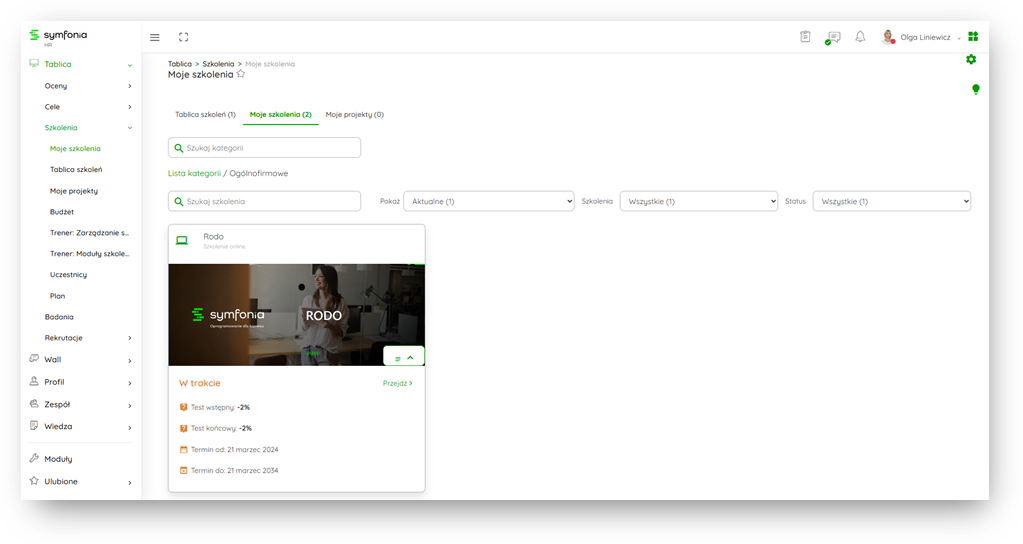Click the Ulubione star icon in sidebar
Image resolution: width=1023 pixels, height=544 pixels.
point(34,481)
